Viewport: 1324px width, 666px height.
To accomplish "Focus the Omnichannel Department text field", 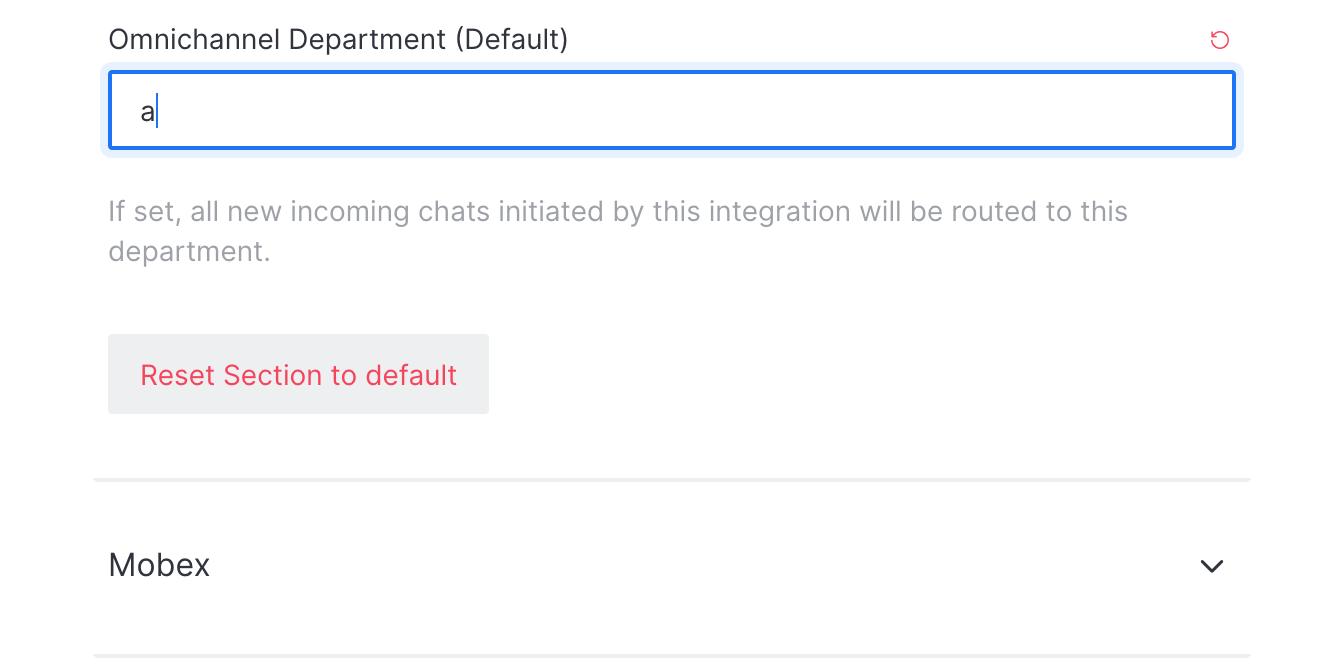I will coord(670,111).
